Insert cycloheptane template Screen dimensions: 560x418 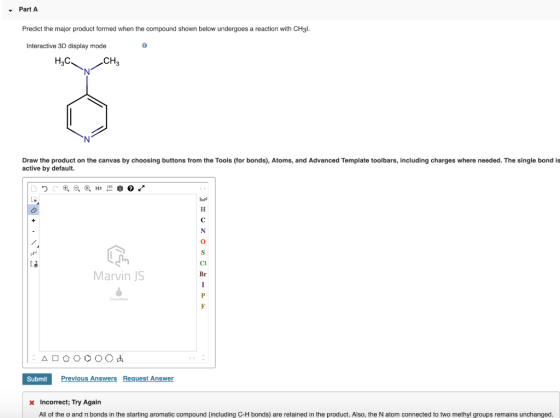[98, 358]
